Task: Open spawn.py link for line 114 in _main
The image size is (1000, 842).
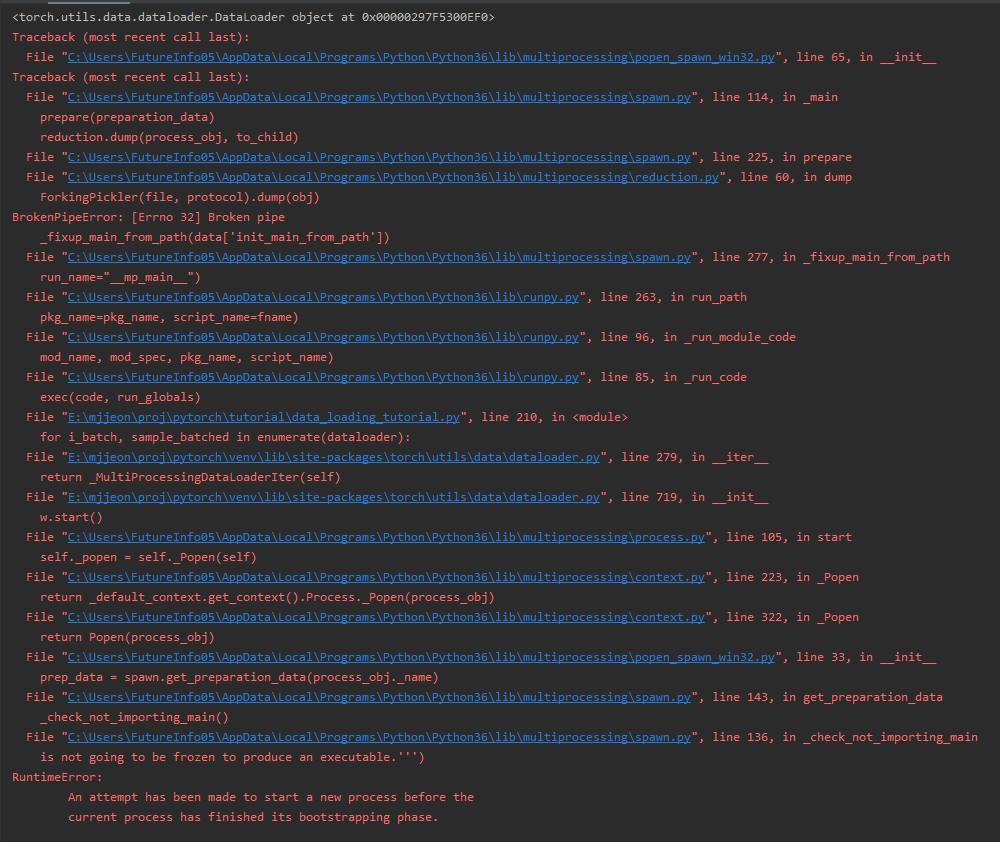Action: [x=379, y=97]
